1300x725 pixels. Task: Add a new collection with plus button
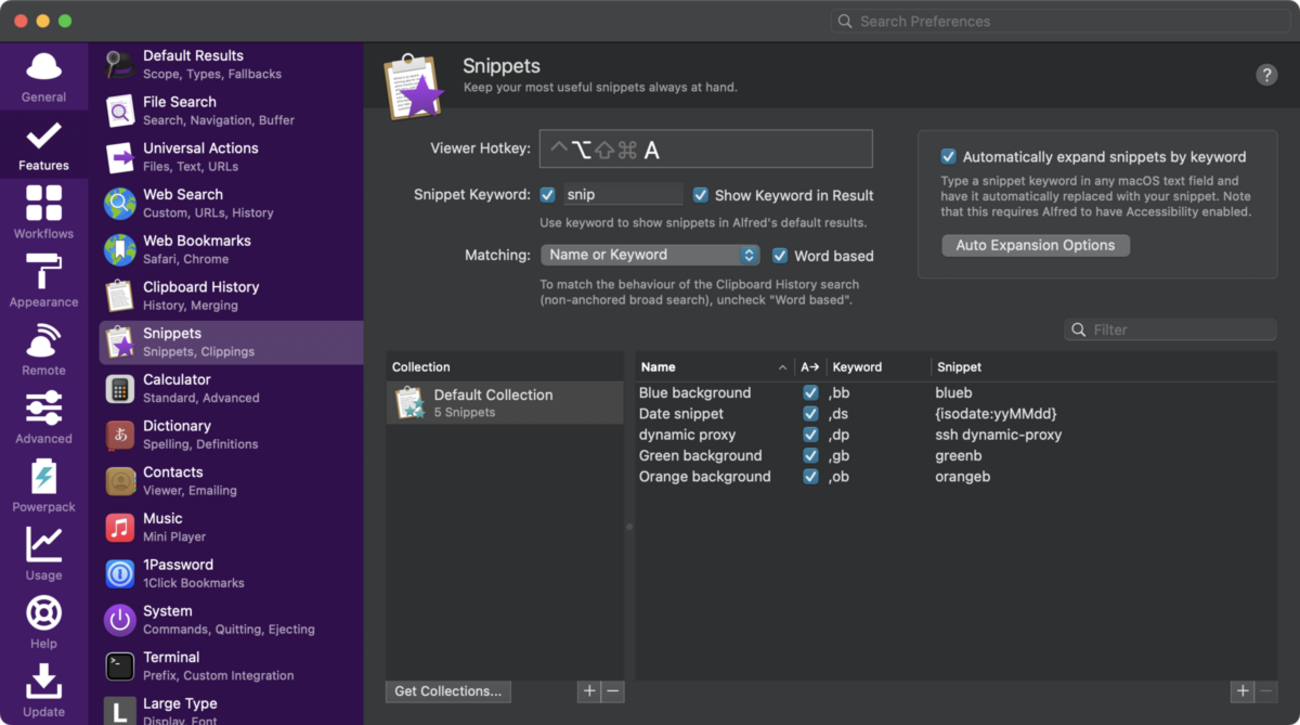pyautogui.click(x=589, y=691)
